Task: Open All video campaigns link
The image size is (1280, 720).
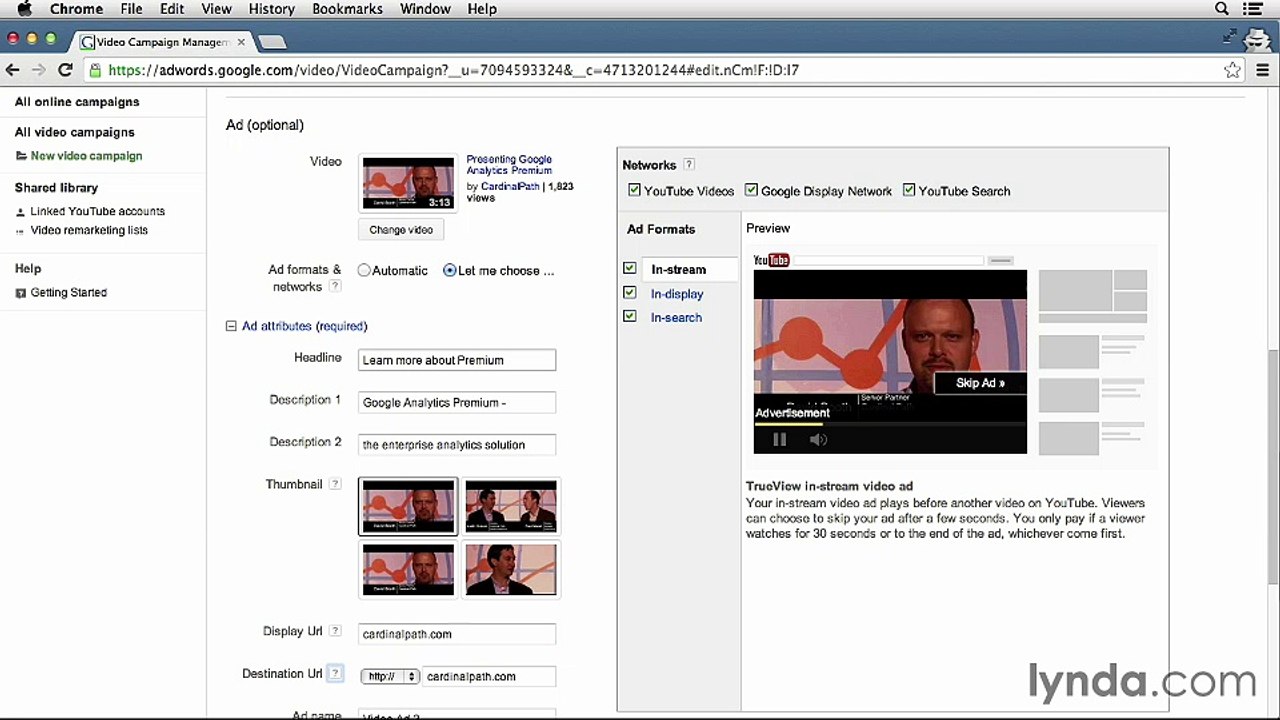Action: pyautogui.click(x=74, y=132)
